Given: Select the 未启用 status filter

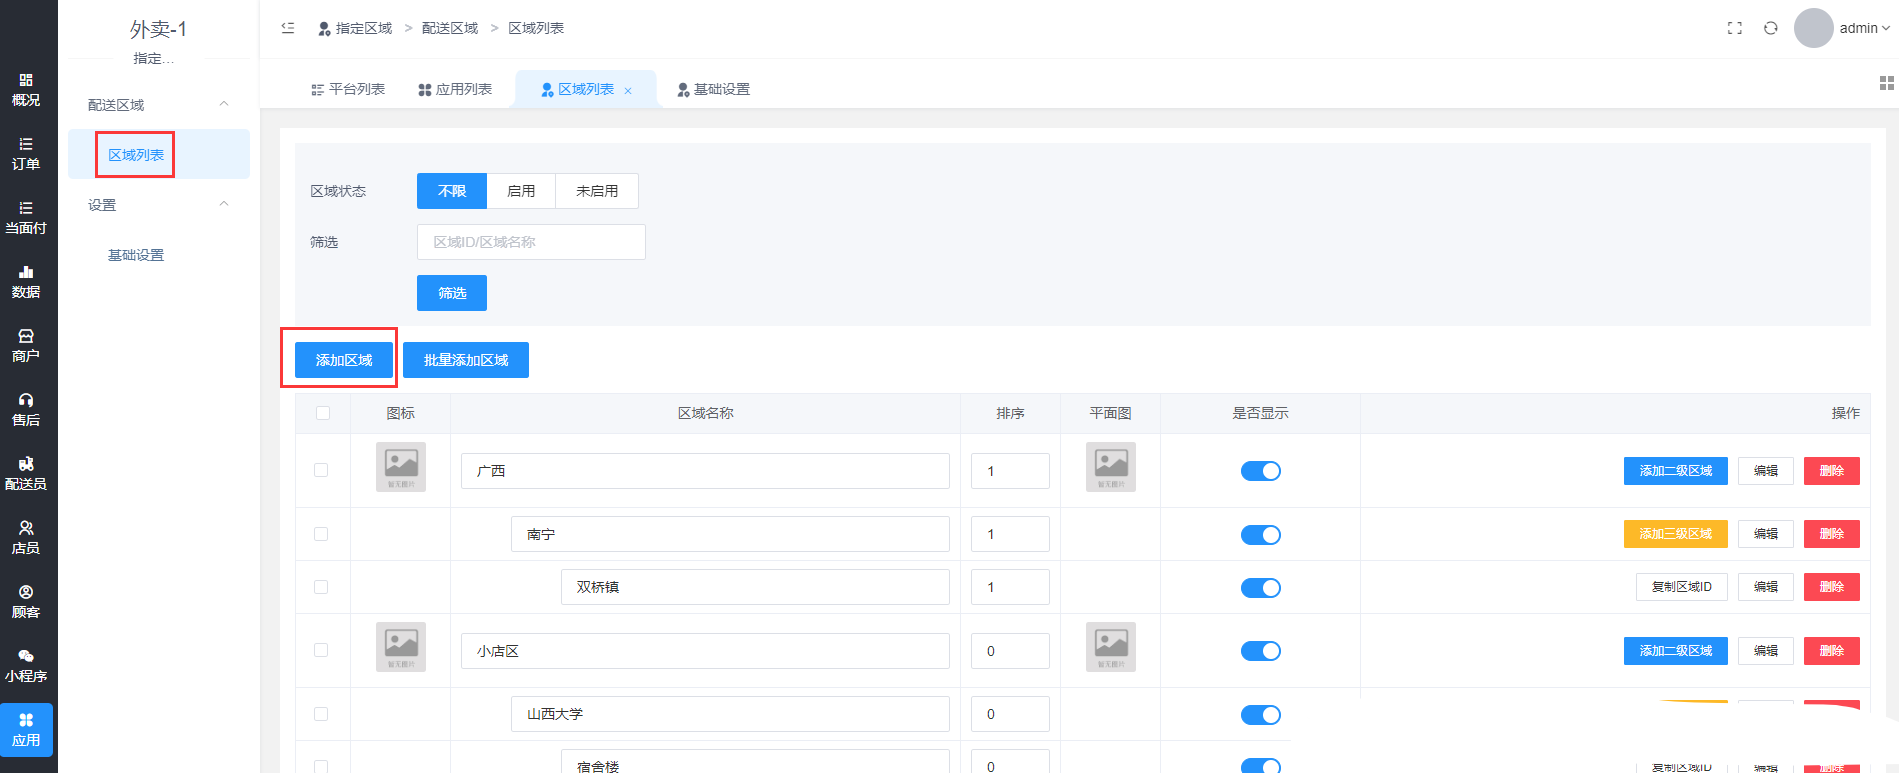Looking at the screenshot, I should point(597,191).
